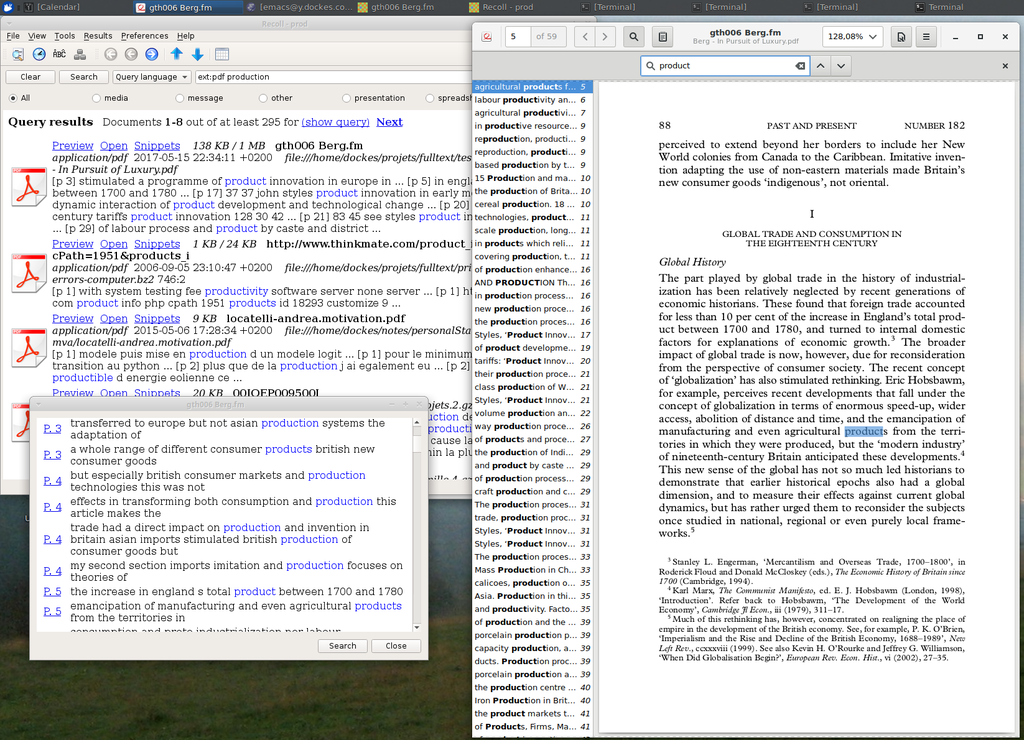
Task: Click PDF icon of locatelli-andrea.motivation.pdf result
Action: pyautogui.click(x=28, y=348)
